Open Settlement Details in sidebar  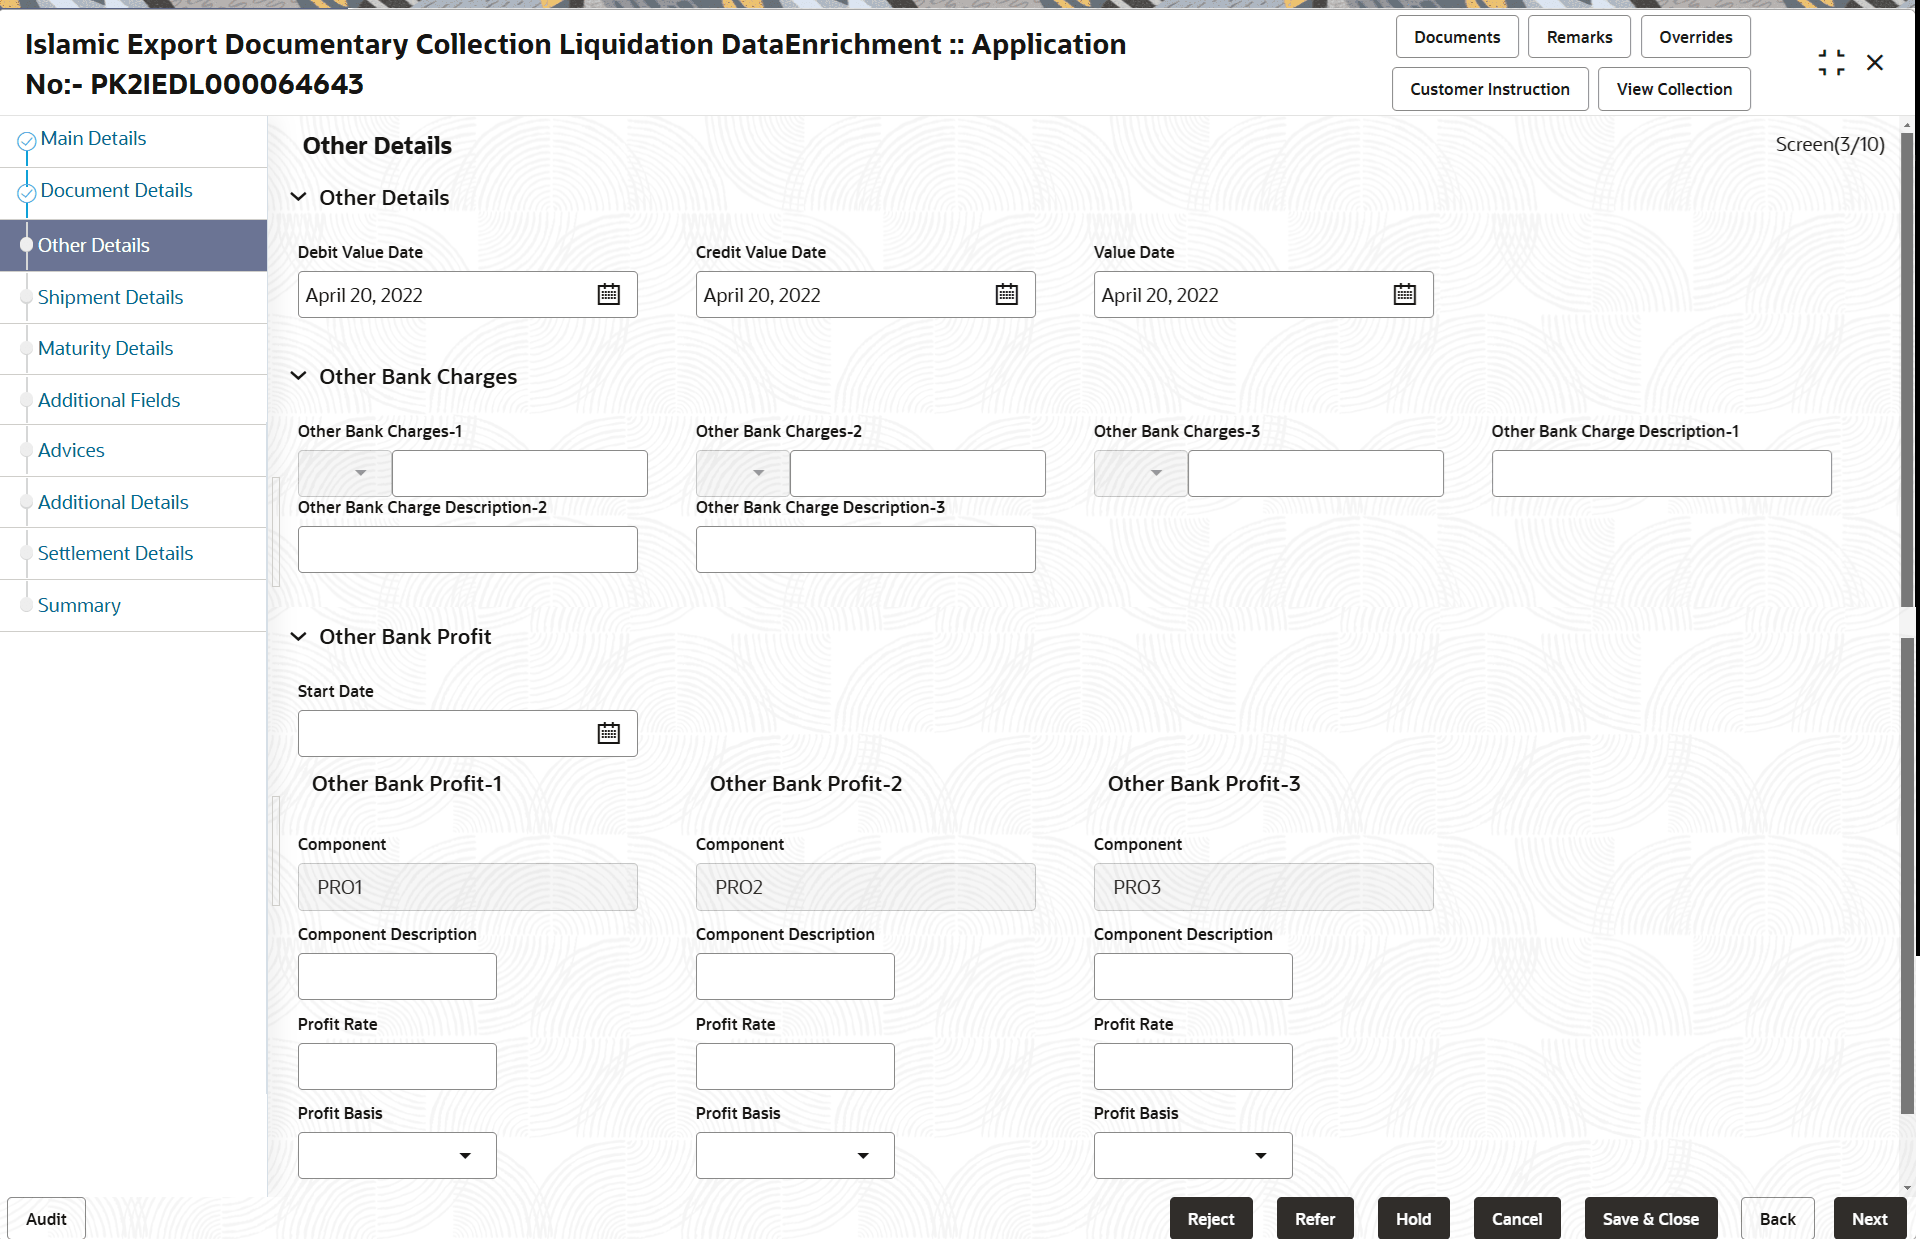click(x=115, y=553)
